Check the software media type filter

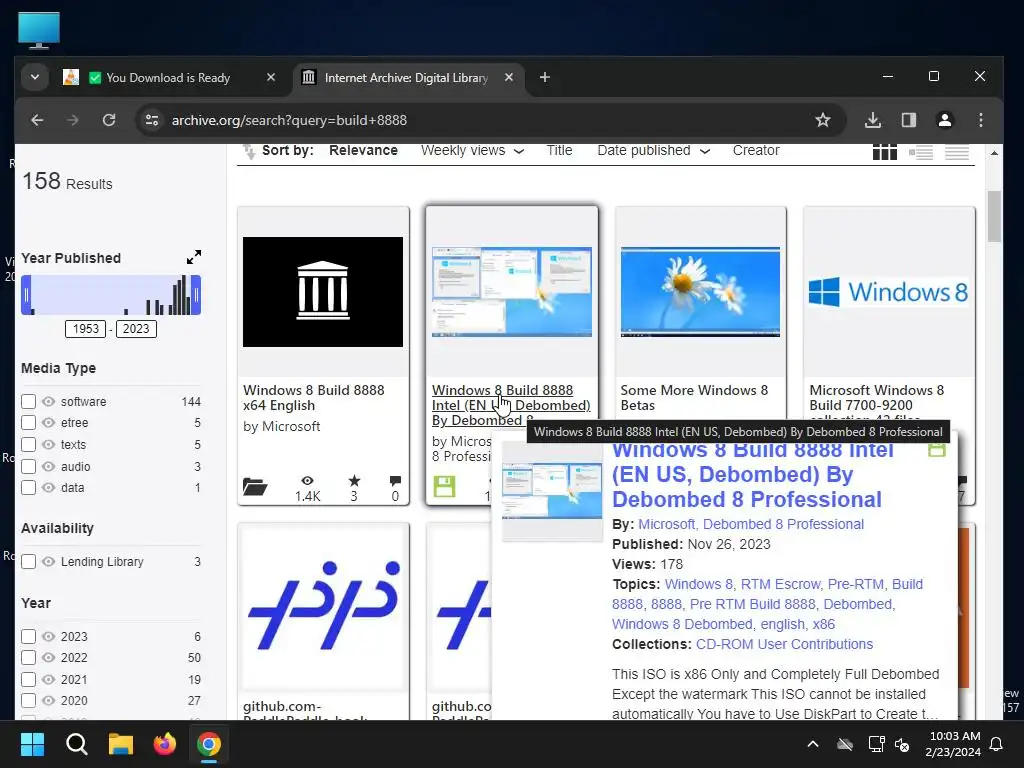[x=28, y=401]
